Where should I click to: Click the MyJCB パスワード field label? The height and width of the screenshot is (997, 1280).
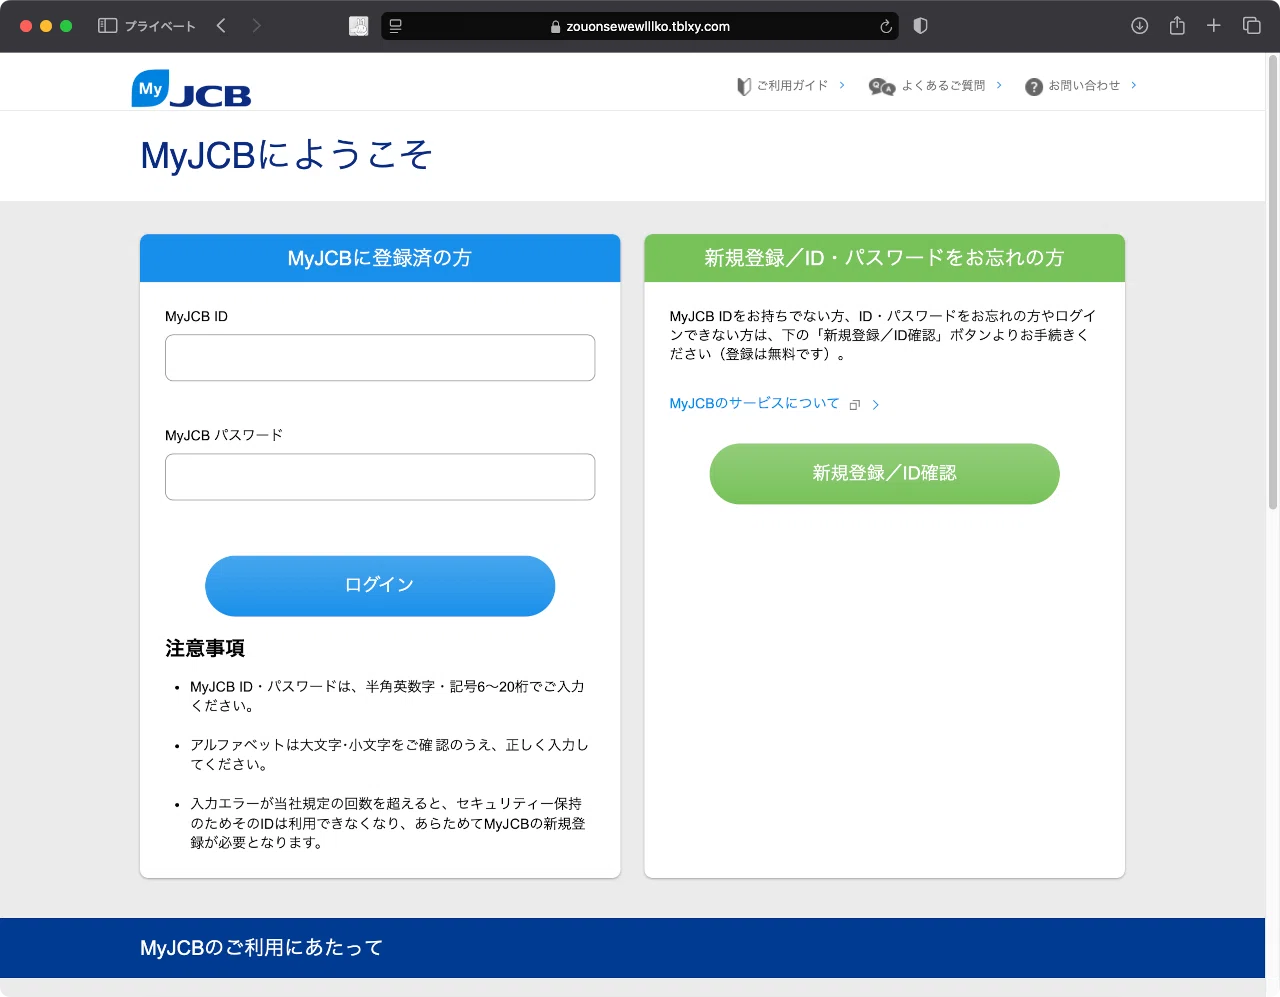point(224,435)
